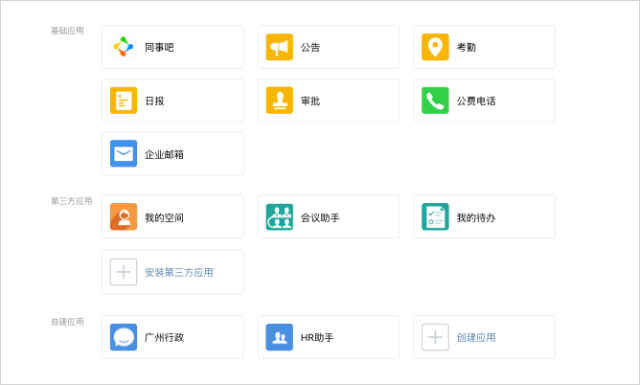Click the plus icon for 安装第三方应用
Image resolution: width=640 pixels, height=385 pixels.
click(x=123, y=272)
